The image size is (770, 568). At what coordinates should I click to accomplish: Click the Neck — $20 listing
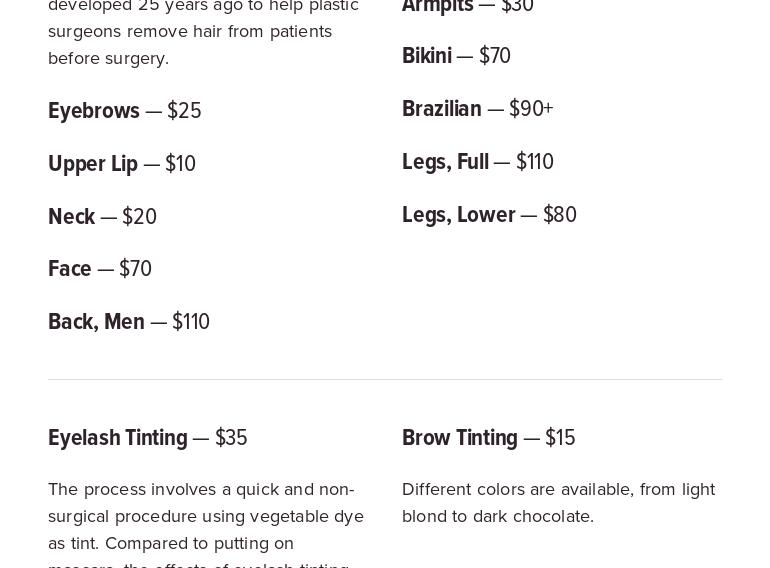pyautogui.click(x=102, y=216)
